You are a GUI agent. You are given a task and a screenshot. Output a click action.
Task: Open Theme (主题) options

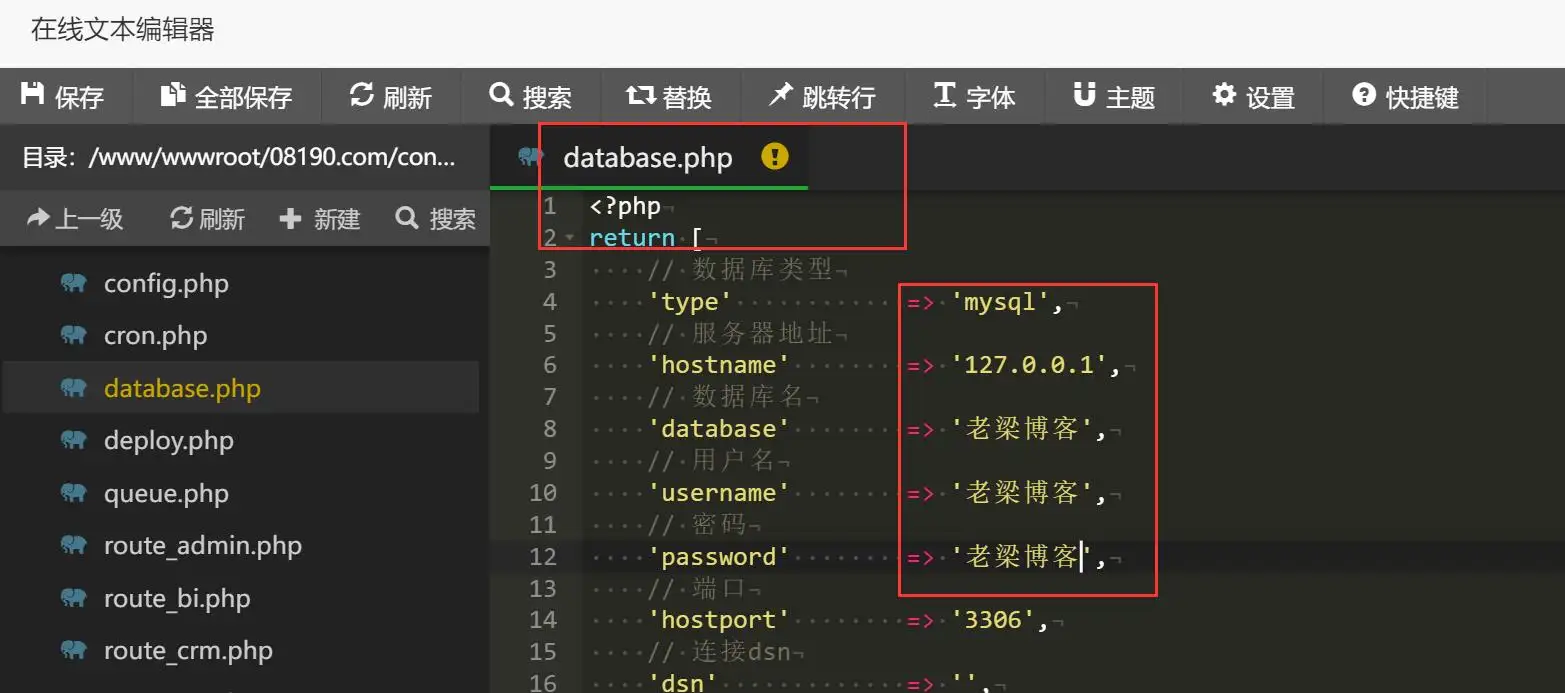pyautogui.click(x=1114, y=97)
